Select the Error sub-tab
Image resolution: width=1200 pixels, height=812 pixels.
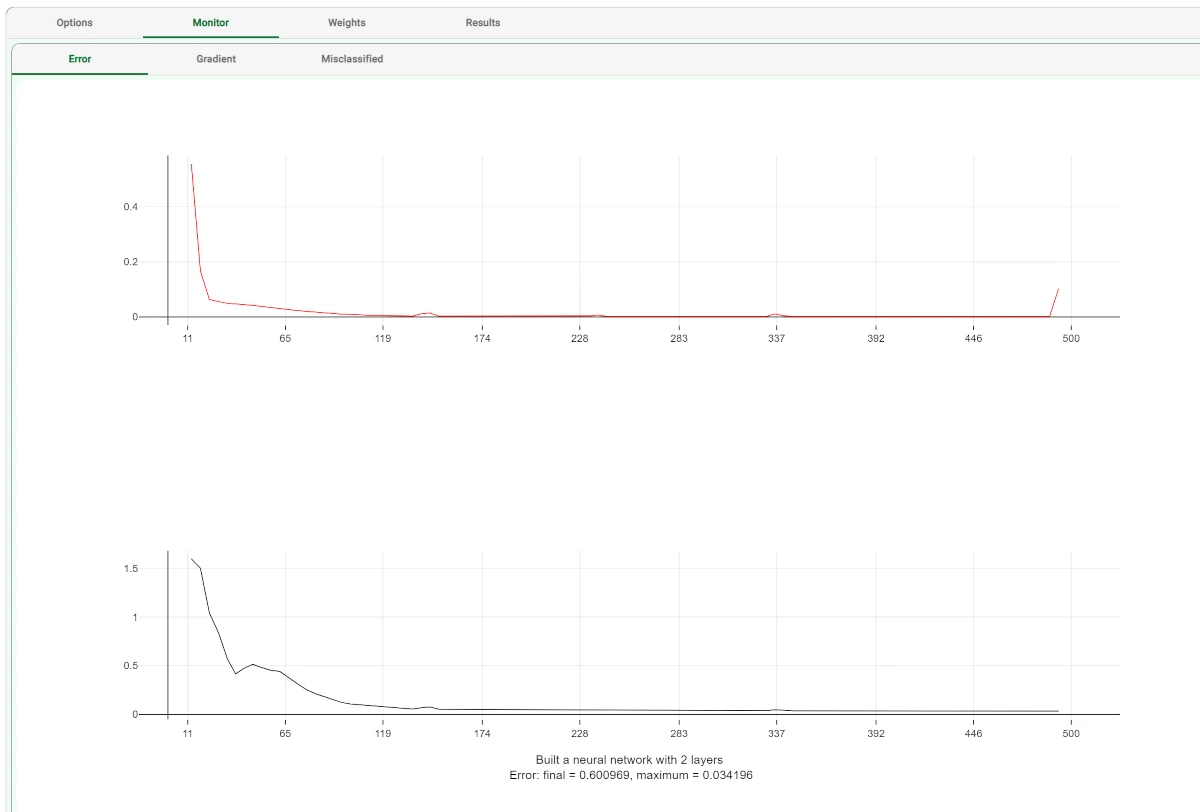(80, 59)
